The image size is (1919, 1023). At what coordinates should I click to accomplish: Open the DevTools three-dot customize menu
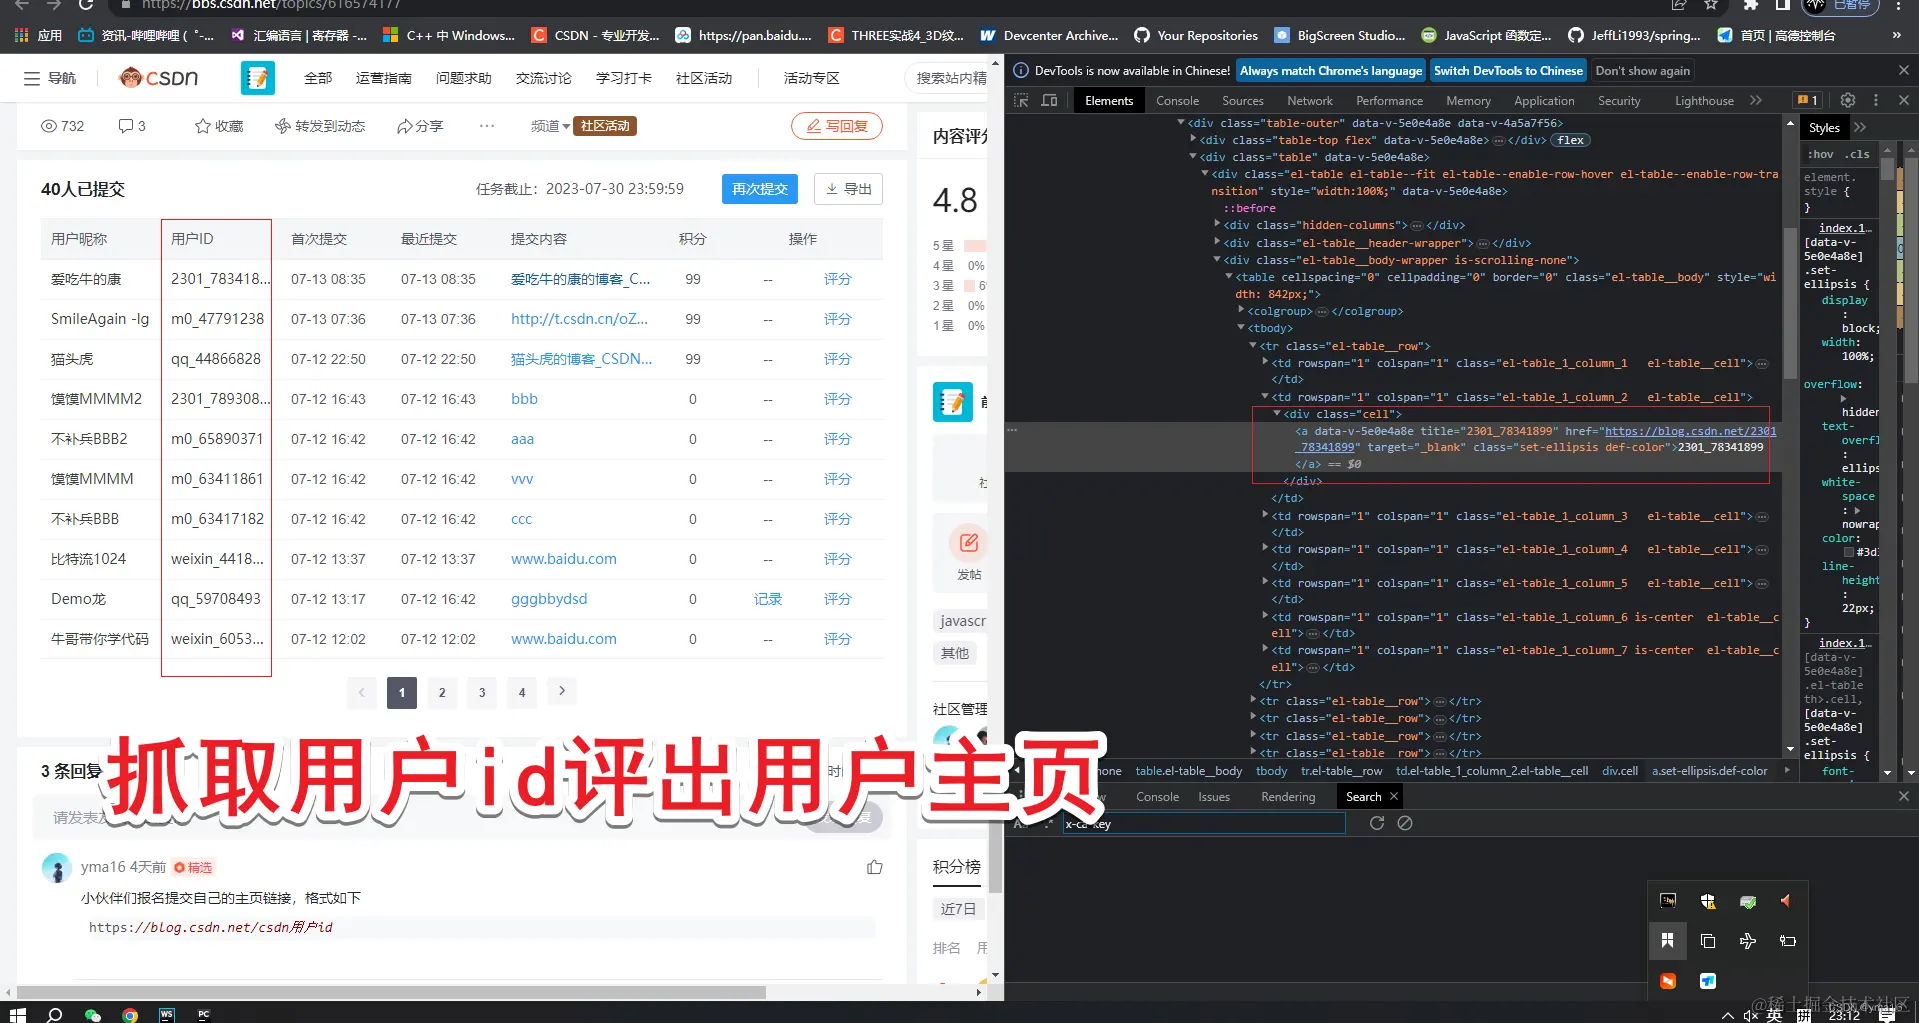pyautogui.click(x=1876, y=100)
